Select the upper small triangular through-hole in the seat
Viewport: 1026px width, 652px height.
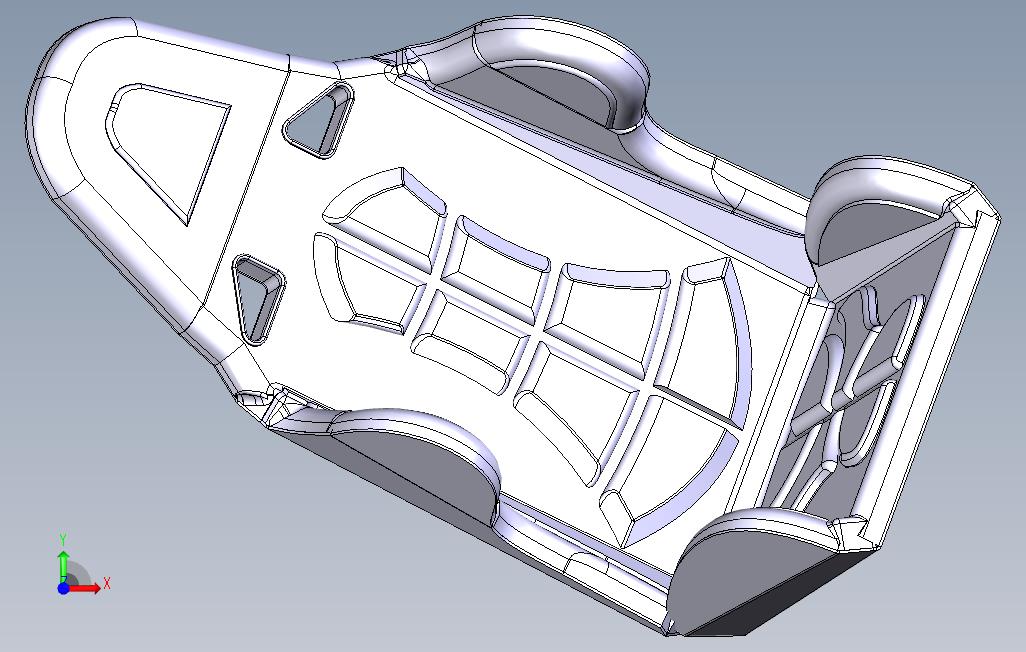319,120
